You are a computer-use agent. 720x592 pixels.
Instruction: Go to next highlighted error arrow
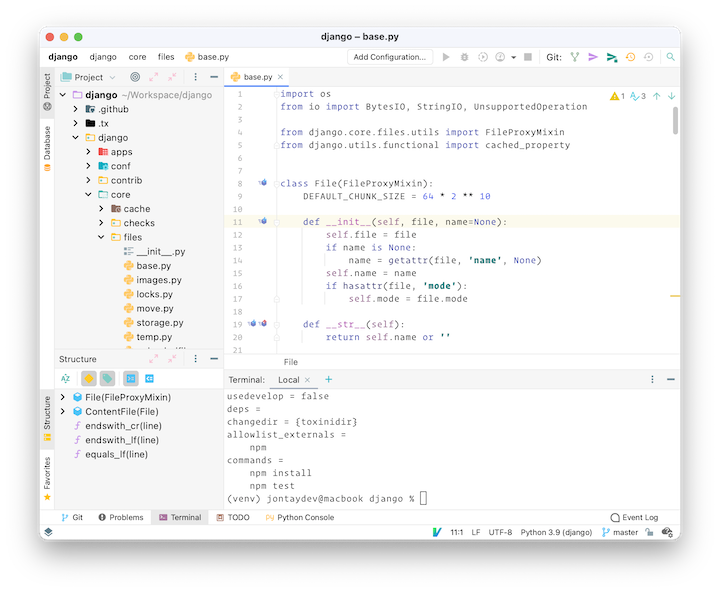pos(671,96)
